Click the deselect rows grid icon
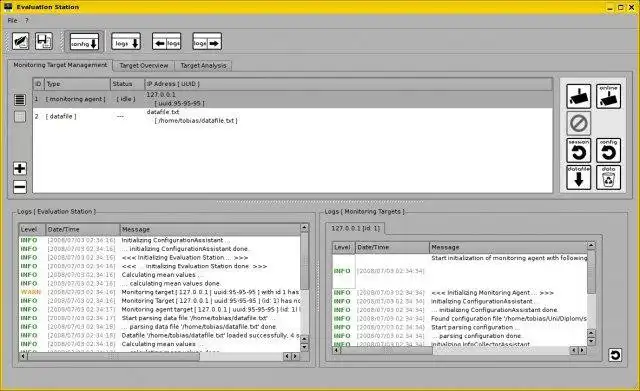Viewport: 640px width, 391px height. [20, 117]
